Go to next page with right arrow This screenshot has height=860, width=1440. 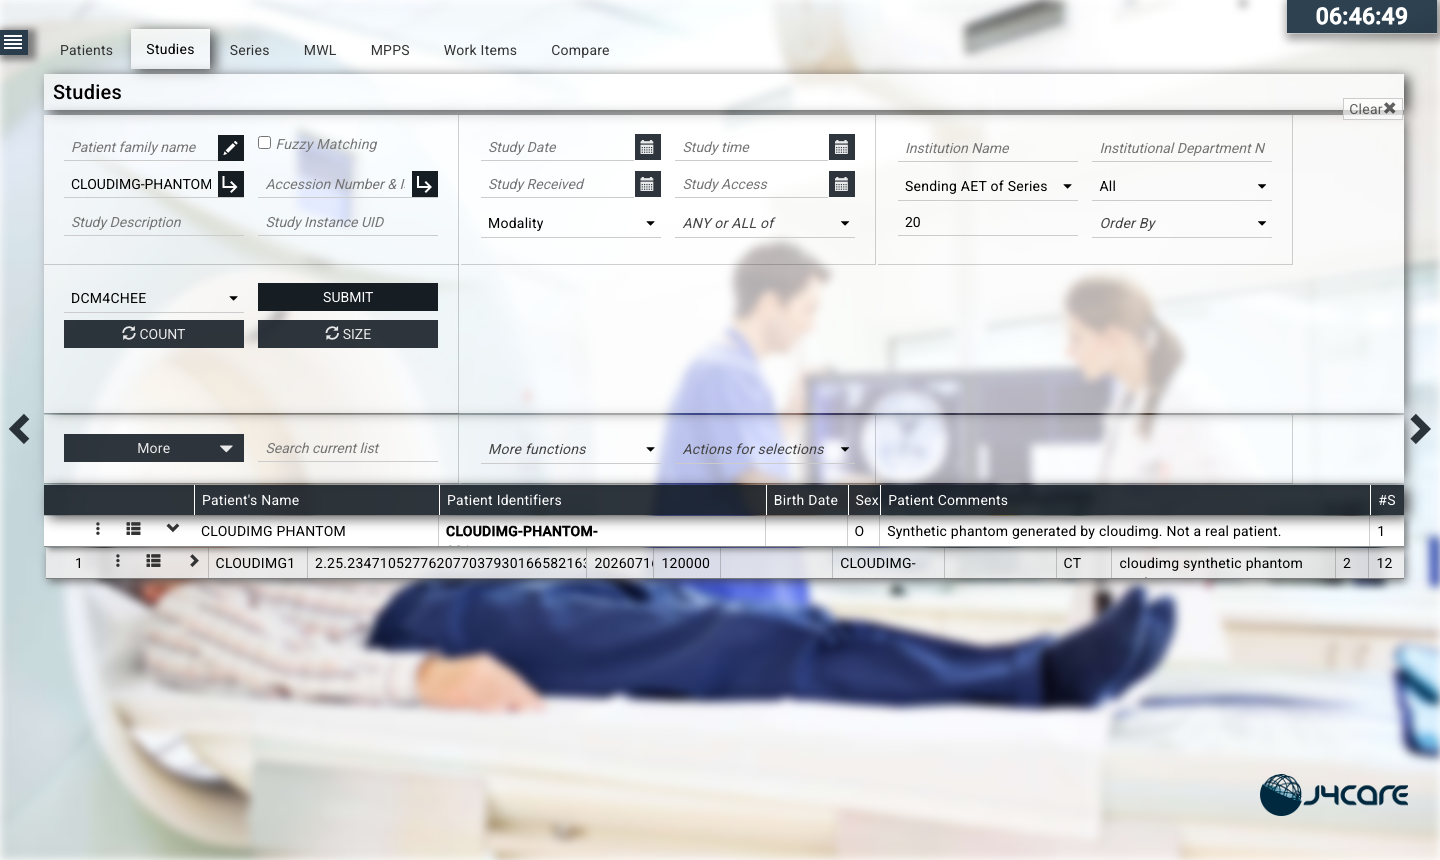click(x=1420, y=429)
